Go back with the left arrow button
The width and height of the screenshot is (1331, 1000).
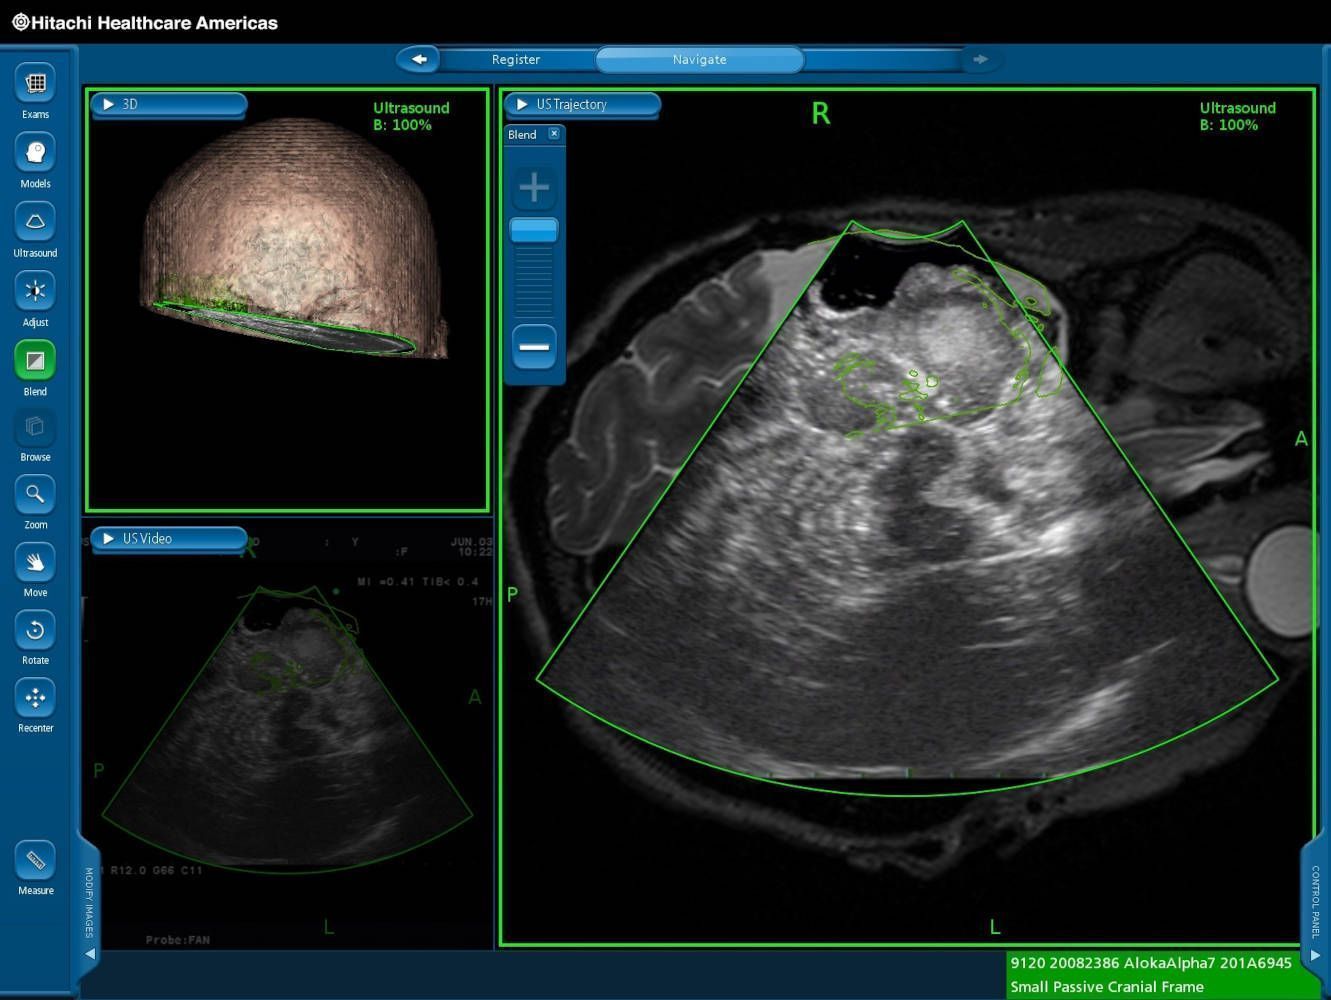click(419, 59)
